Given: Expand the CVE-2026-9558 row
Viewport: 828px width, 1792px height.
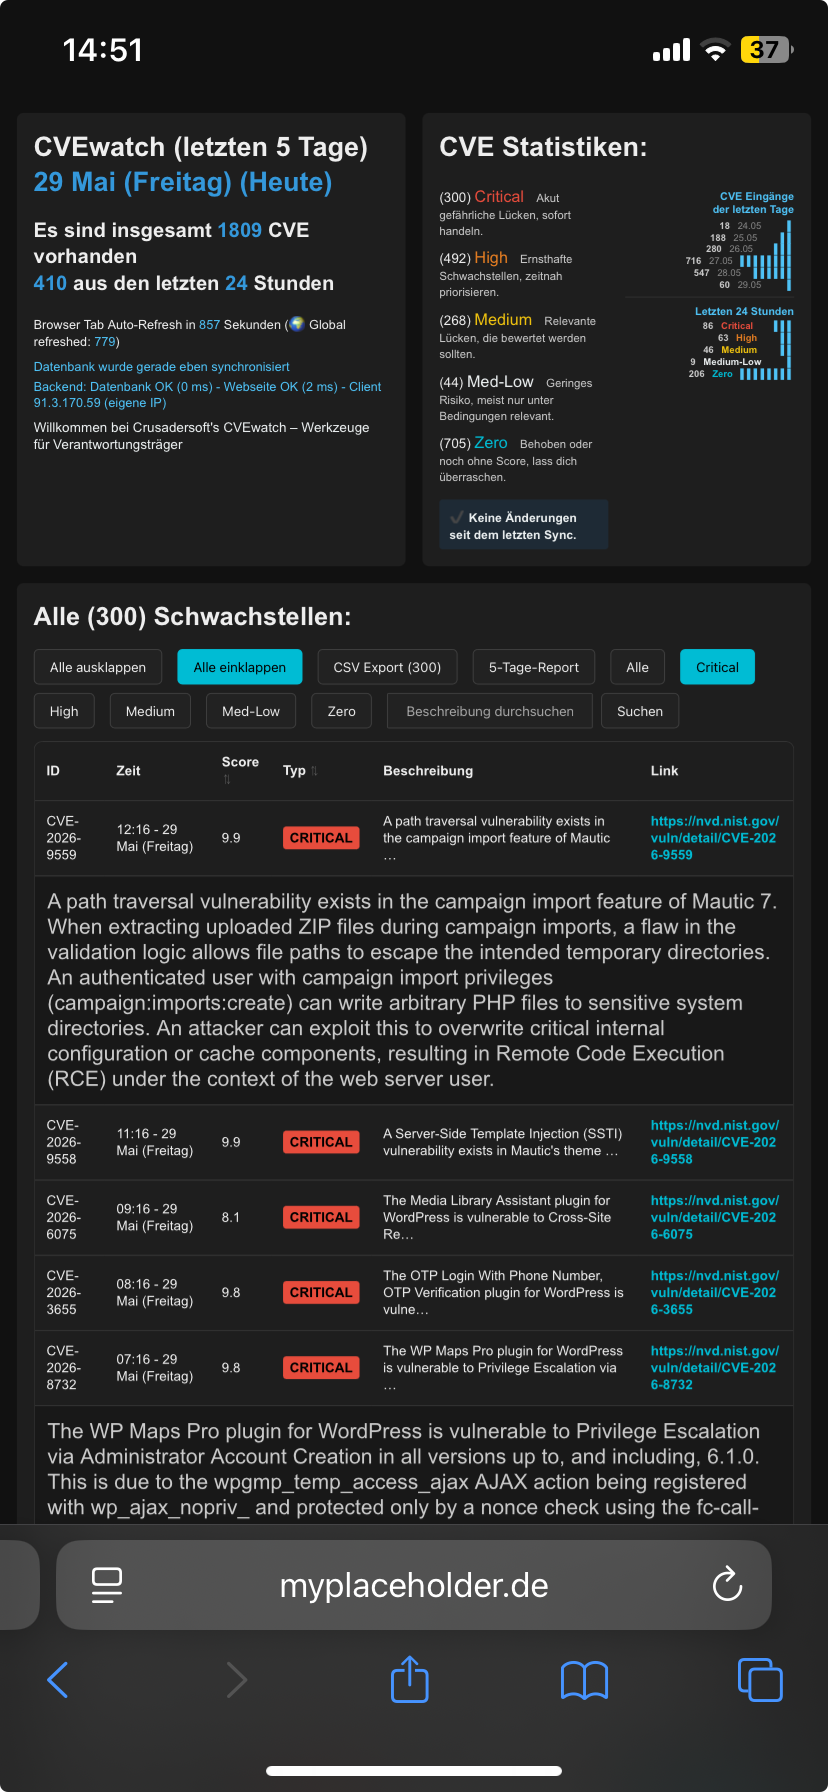Looking at the screenshot, I should point(414,1142).
